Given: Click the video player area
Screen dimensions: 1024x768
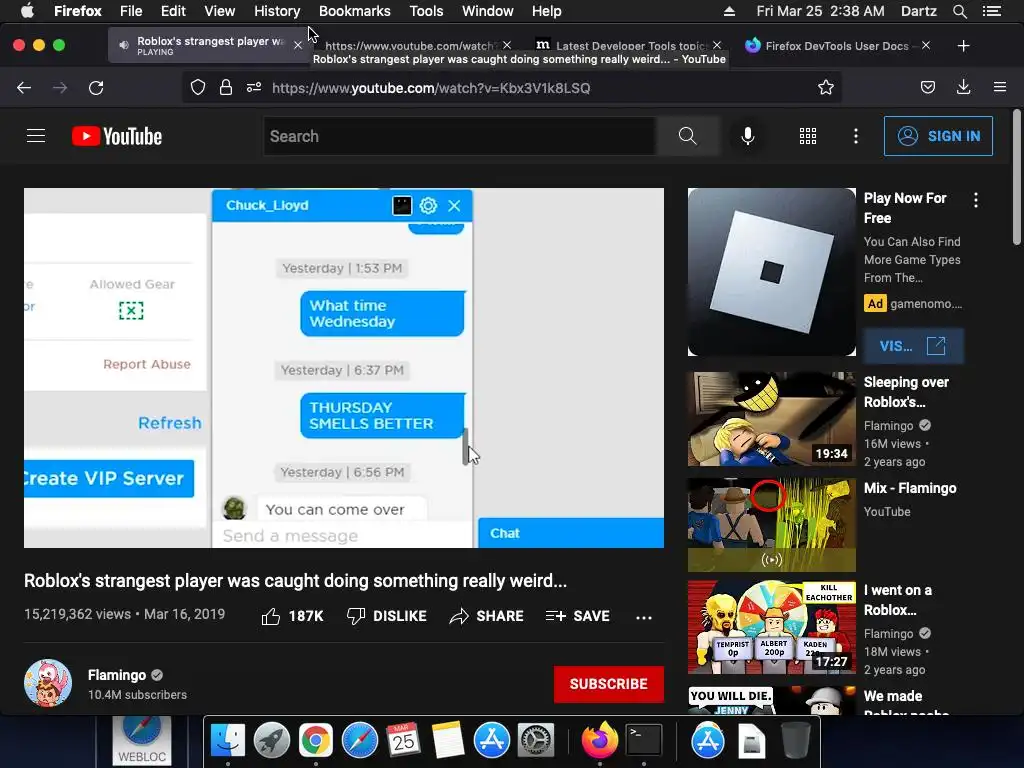Looking at the screenshot, I should 344,368.
